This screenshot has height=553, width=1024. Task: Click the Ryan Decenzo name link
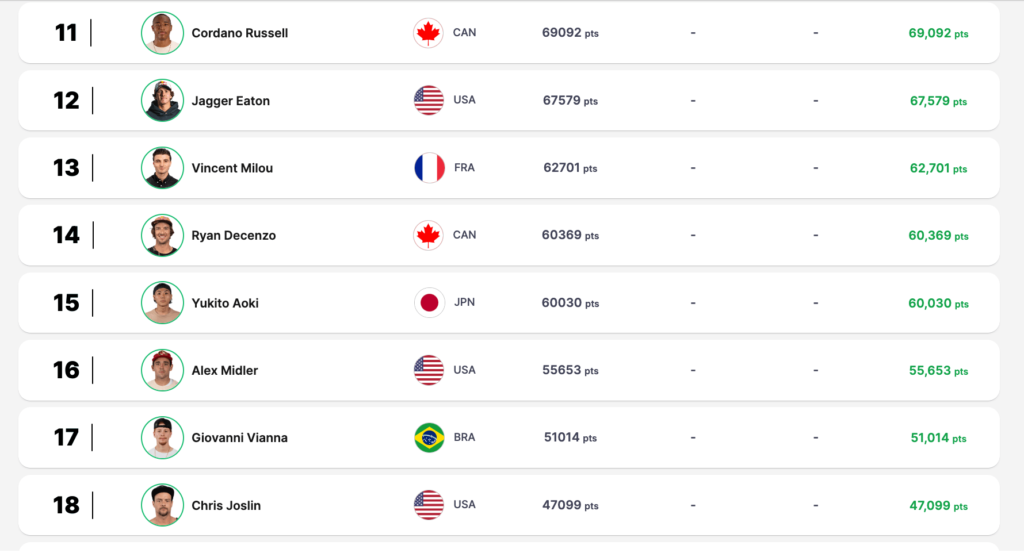233,236
